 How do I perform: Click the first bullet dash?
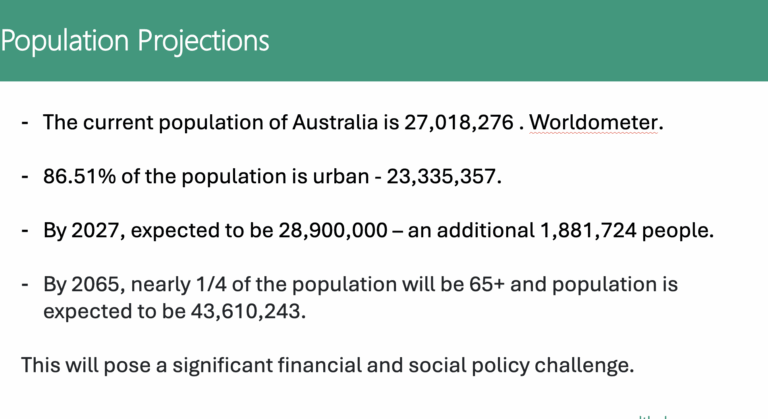(25, 123)
